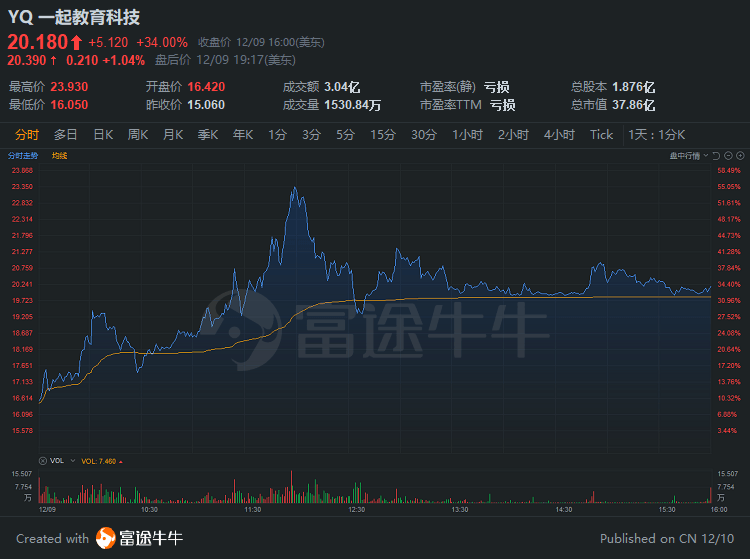Switch to the 1分 interval

(x=277, y=135)
